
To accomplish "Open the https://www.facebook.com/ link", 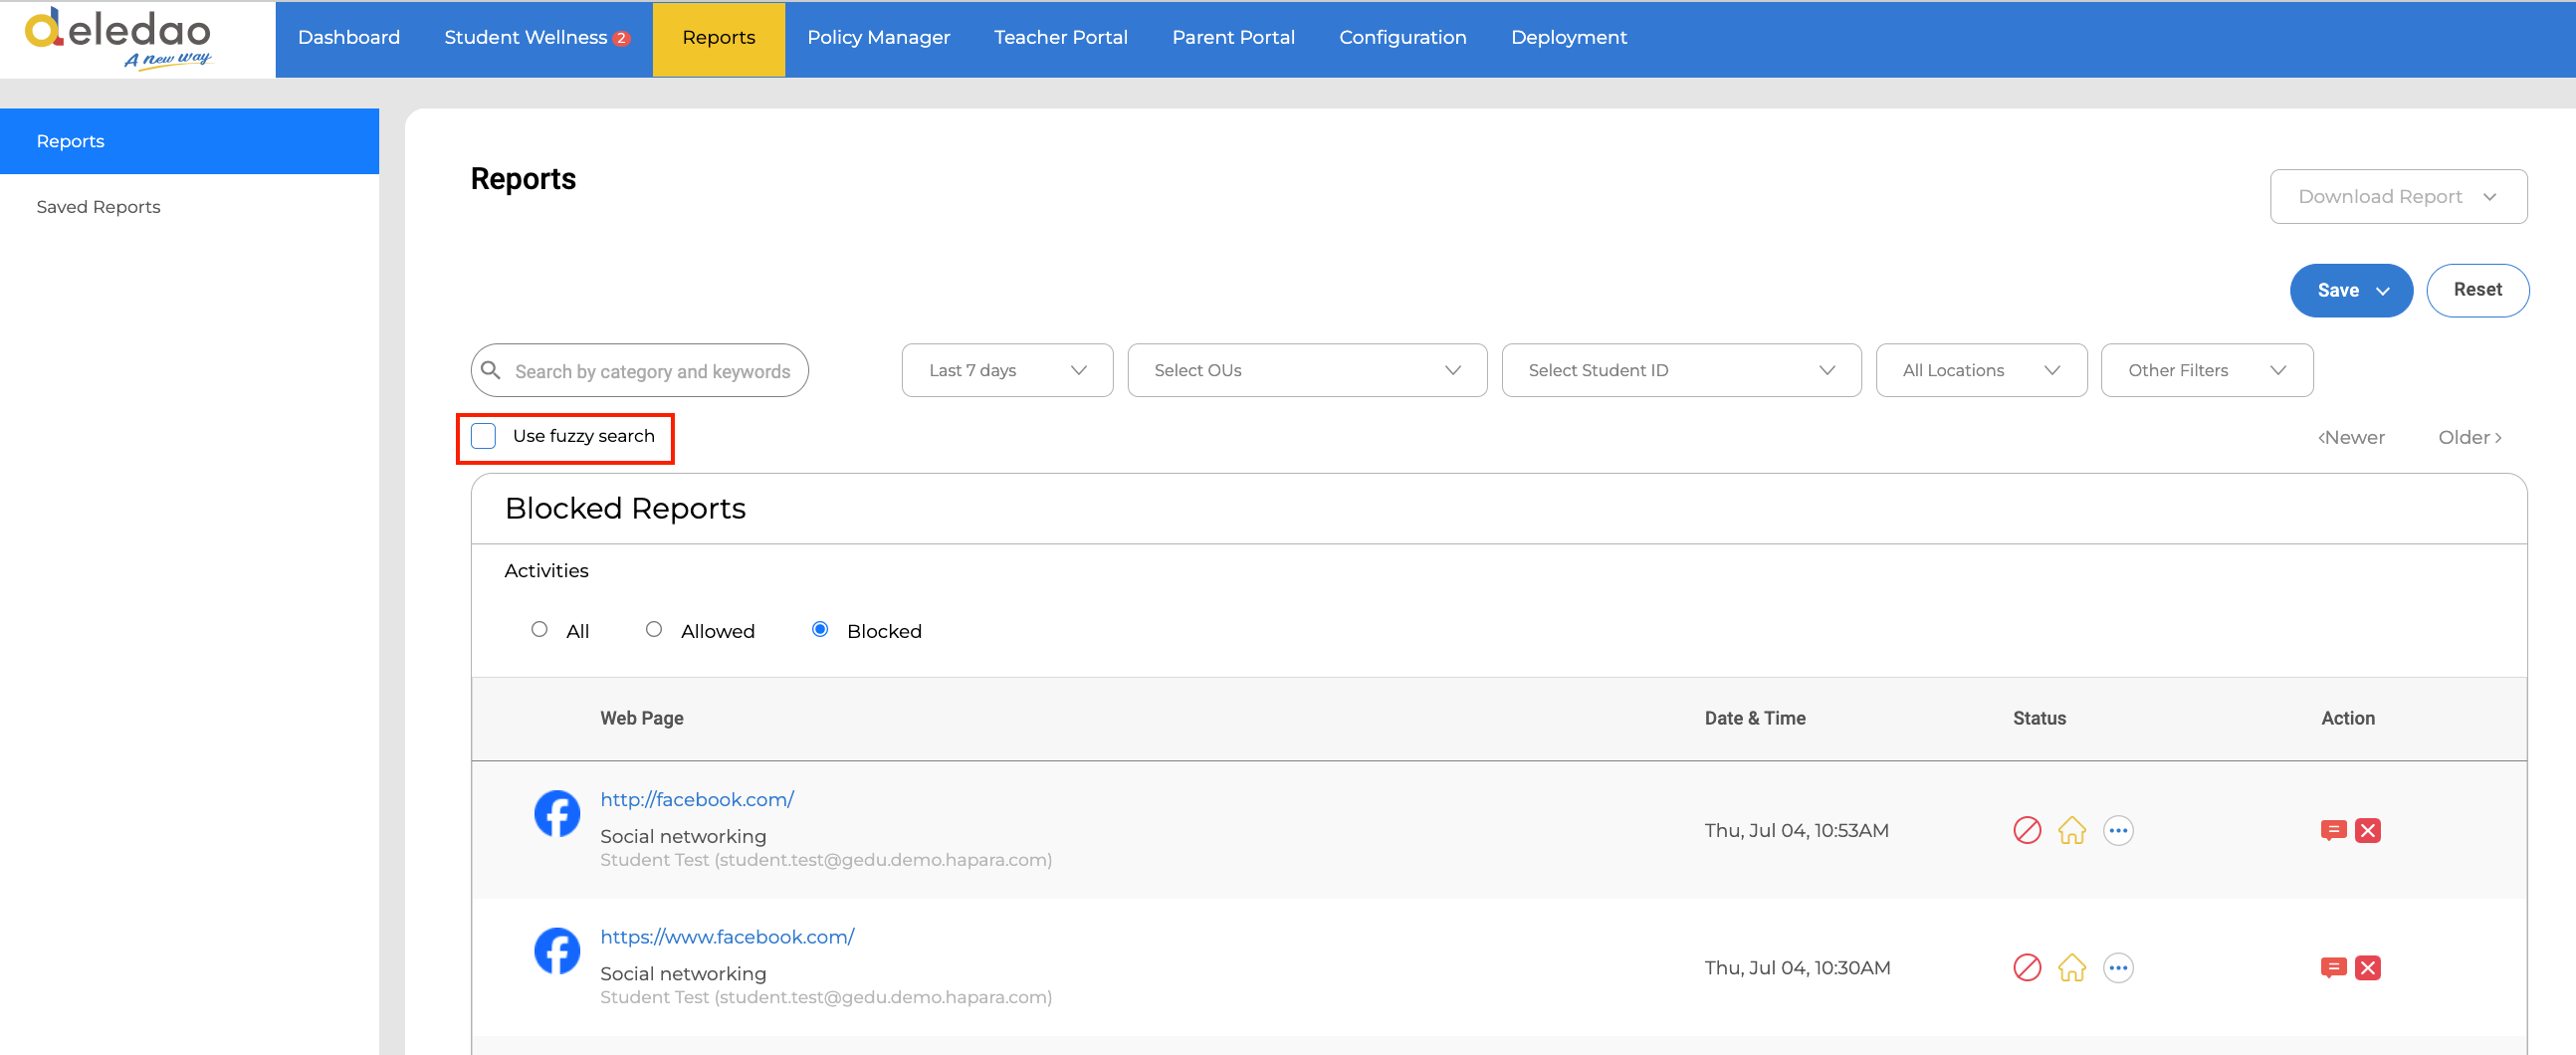I will coord(727,936).
